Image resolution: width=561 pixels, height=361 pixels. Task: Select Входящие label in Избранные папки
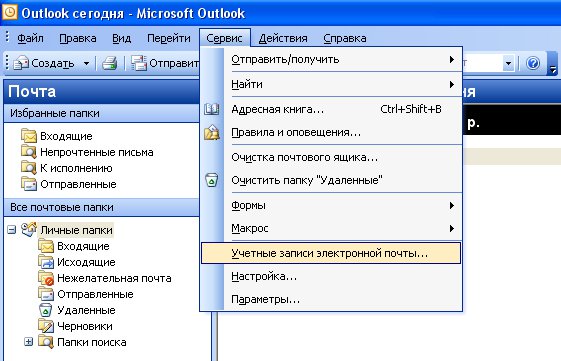pyautogui.click(x=66, y=136)
